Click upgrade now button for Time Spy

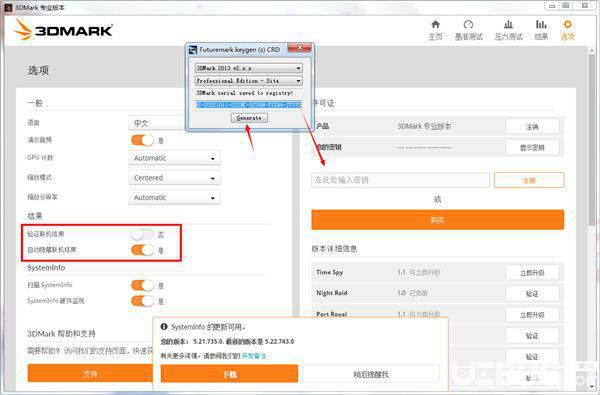pos(532,273)
